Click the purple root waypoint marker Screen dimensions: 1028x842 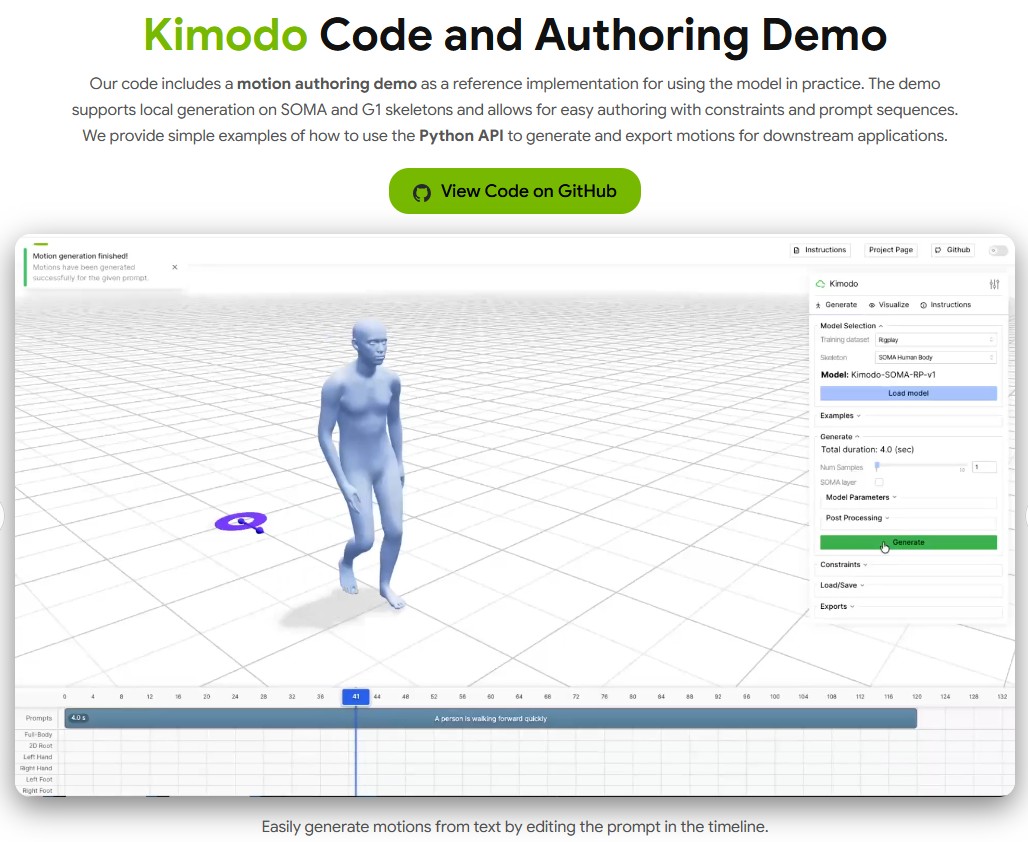(x=242, y=521)
